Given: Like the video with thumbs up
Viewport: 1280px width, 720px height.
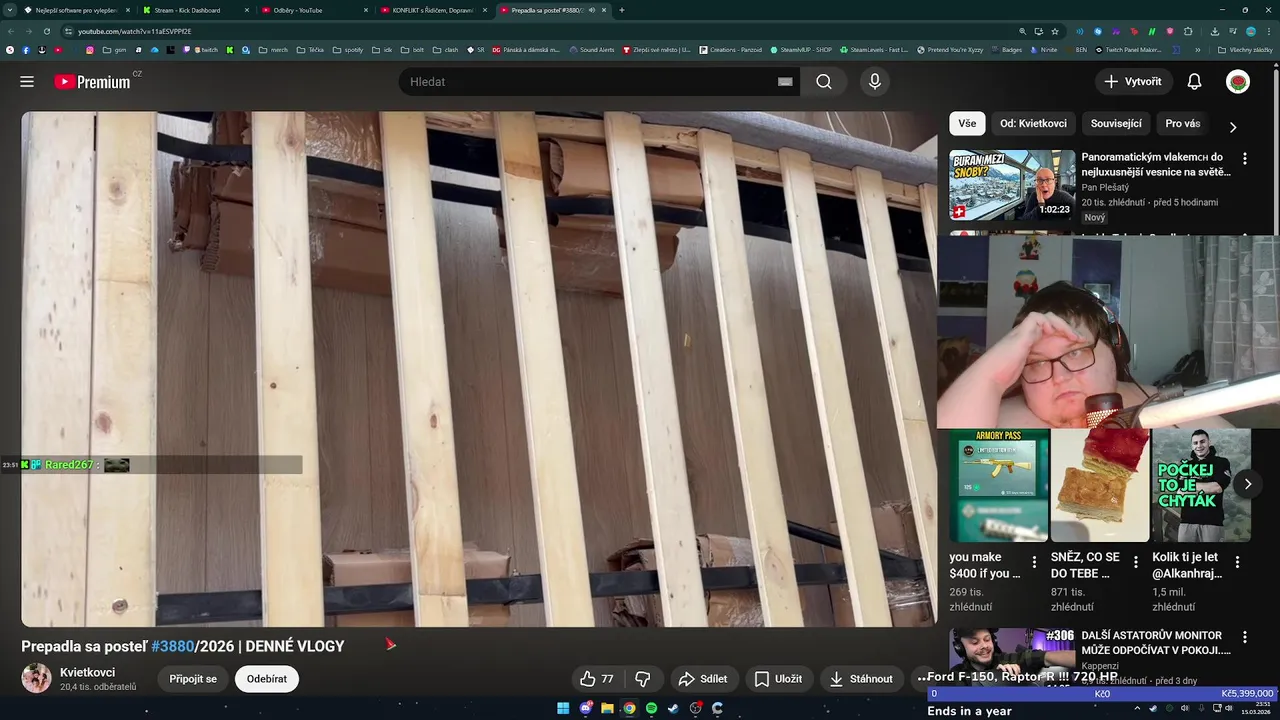Looking at the screenshot, I should click(597, 679).
